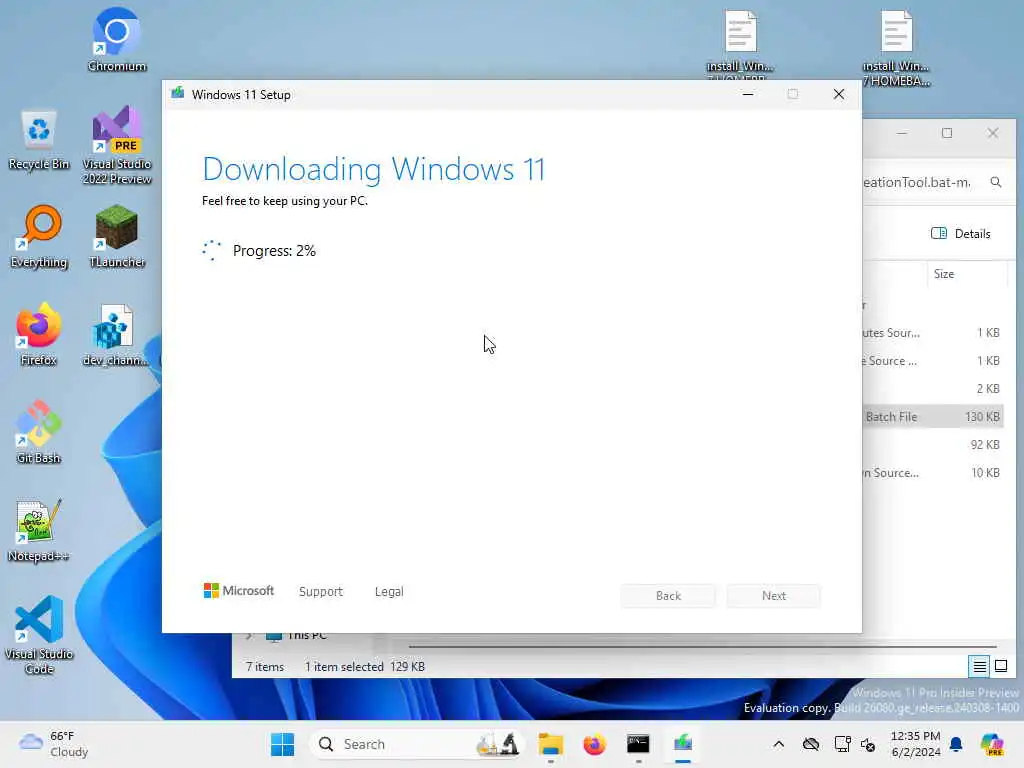Toggle the Details pane in File Explorer
Screen dimensions: 1024x768
[960, 234]
